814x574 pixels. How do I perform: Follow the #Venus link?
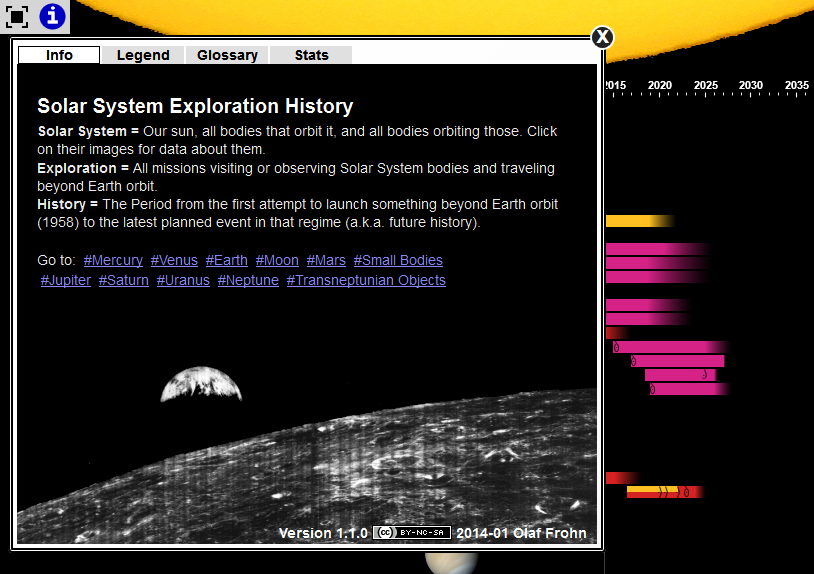coord(174,260)
